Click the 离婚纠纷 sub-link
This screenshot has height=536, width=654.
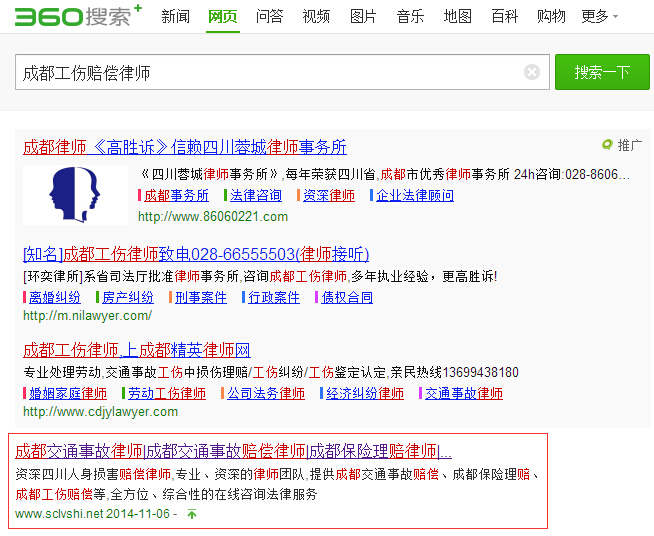55,297
